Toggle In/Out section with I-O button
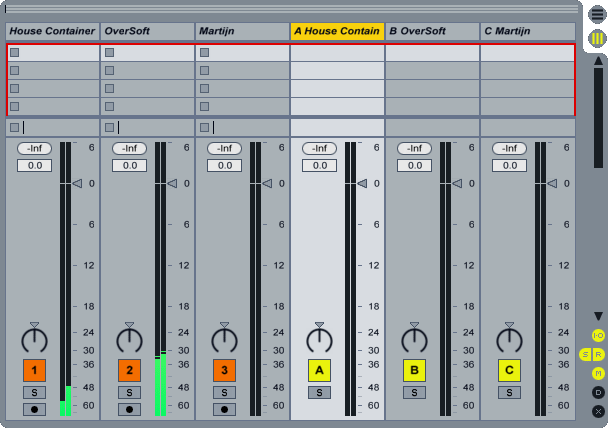608x428 pixels. point(598,335)
